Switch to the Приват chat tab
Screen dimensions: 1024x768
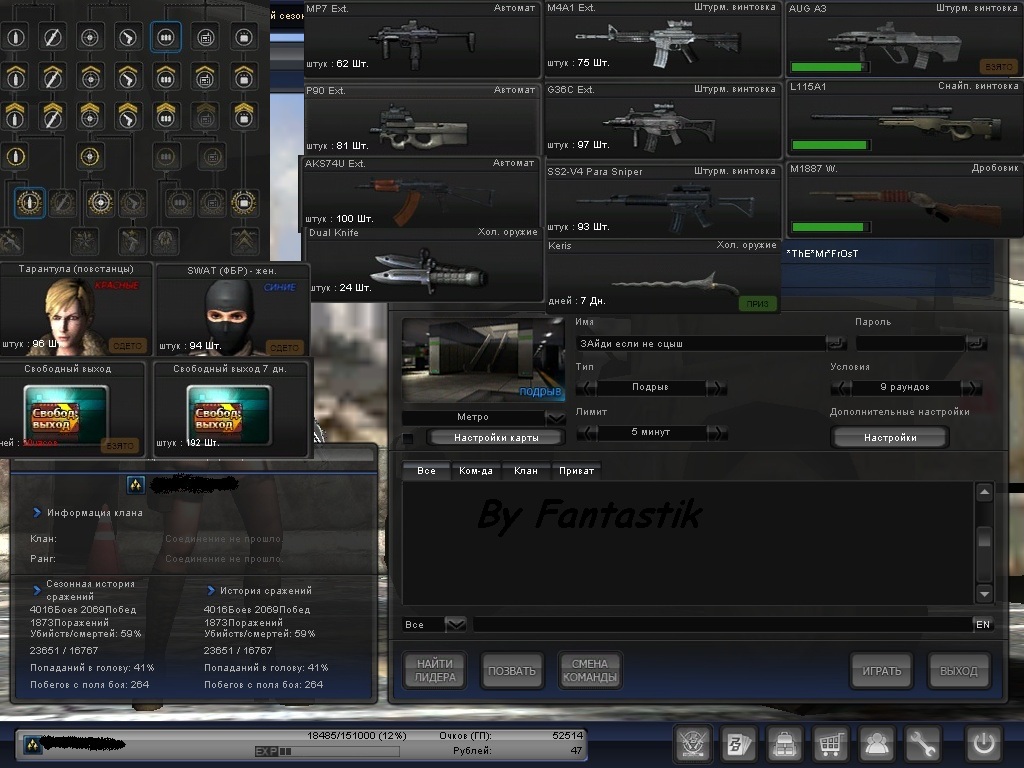coord(577,471)
